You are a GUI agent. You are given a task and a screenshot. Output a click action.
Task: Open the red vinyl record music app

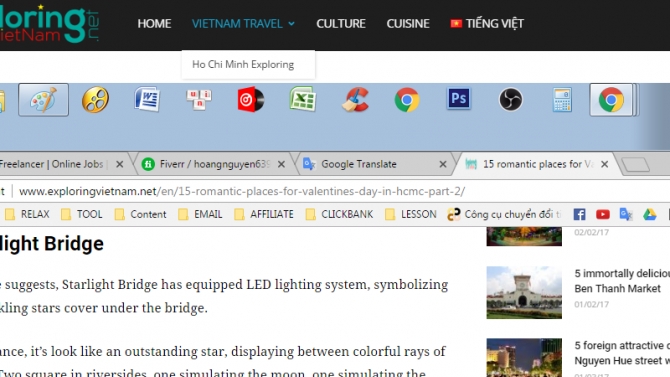click(251, 100)
